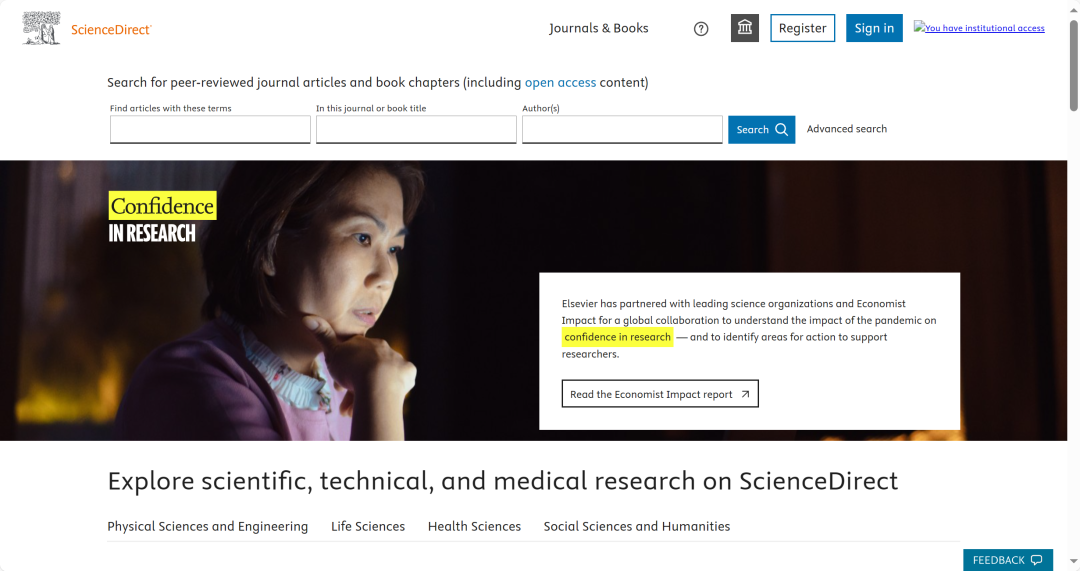The width and height of the screenshot is (1080, 571).
Task: Open Journals & Books menu
Action: click(598, 28)
